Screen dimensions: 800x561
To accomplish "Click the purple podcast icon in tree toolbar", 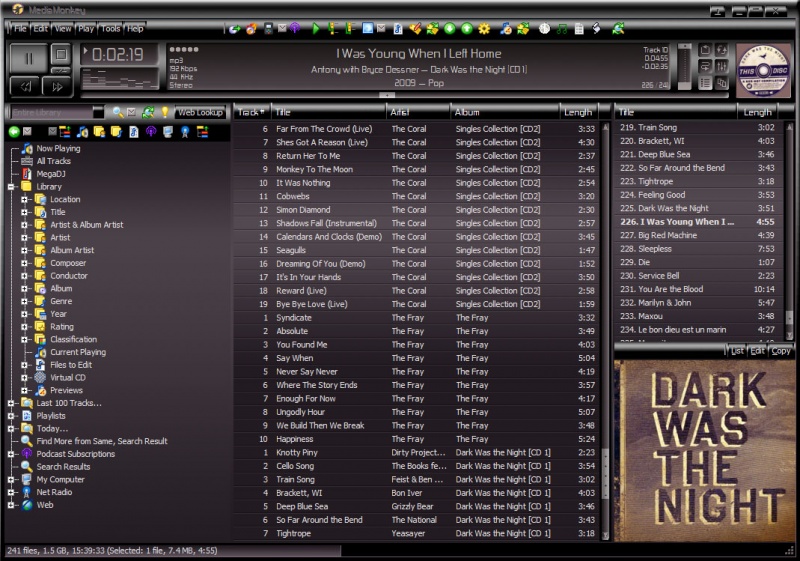I will point(151,132).
